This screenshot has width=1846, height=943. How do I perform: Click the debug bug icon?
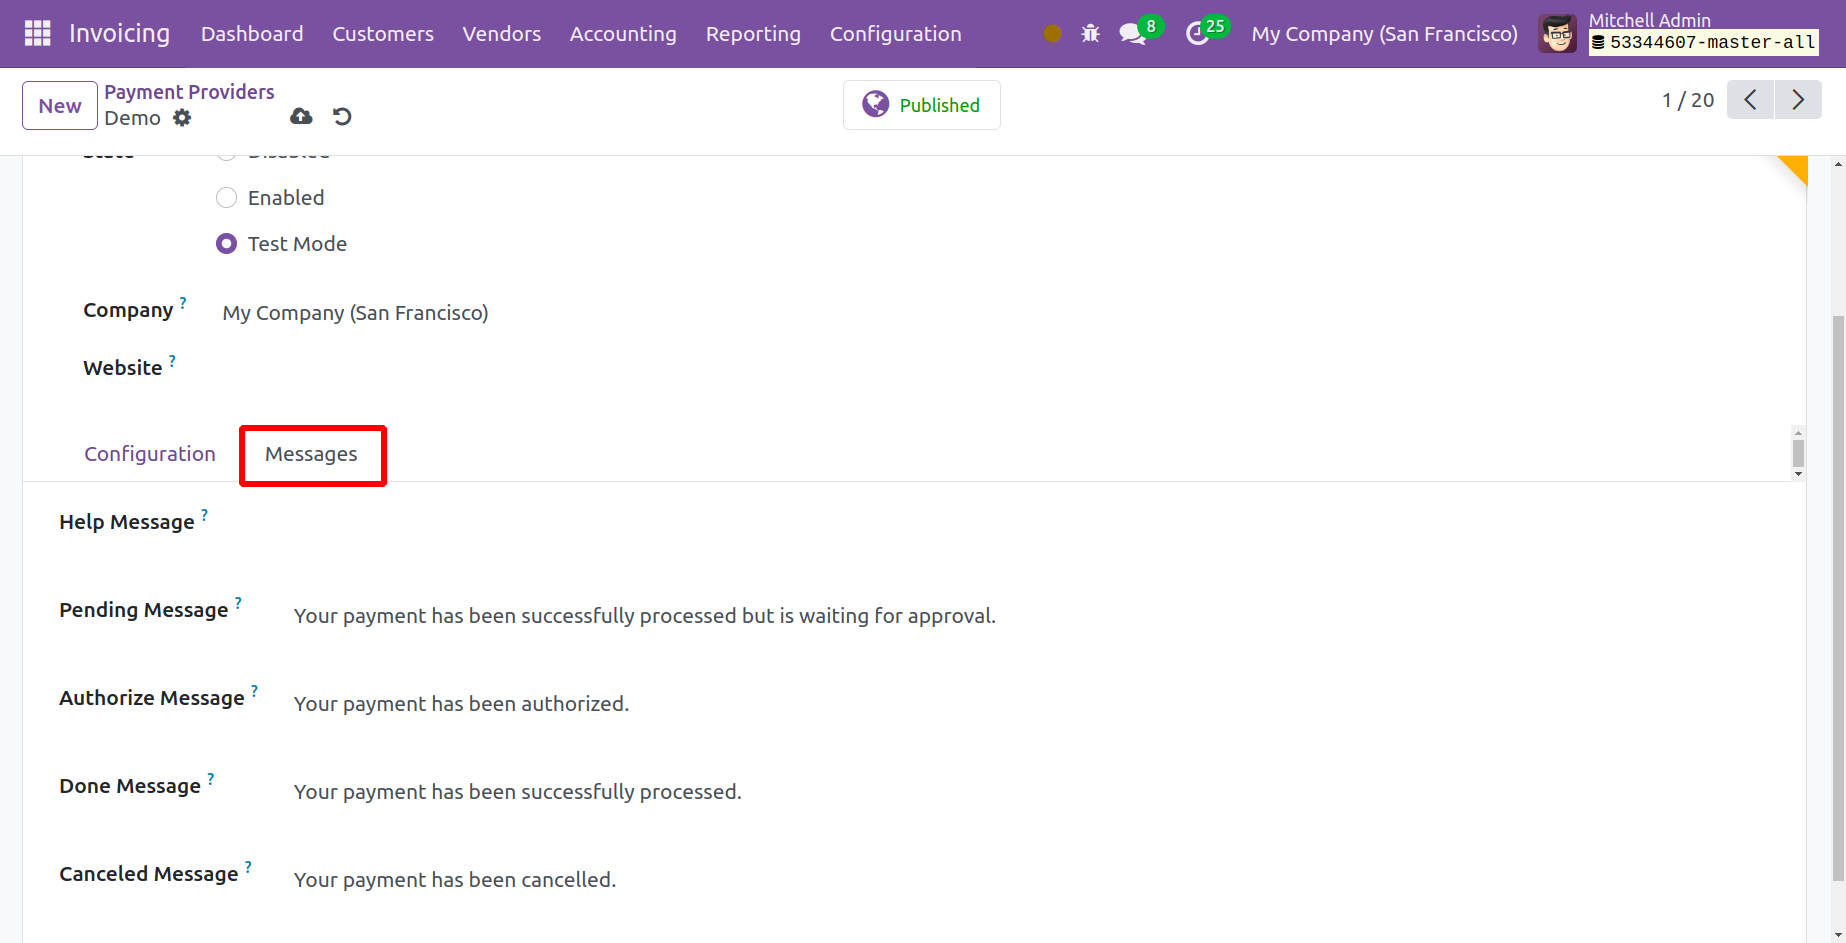pyautogui.click(x=1090, y=34)
